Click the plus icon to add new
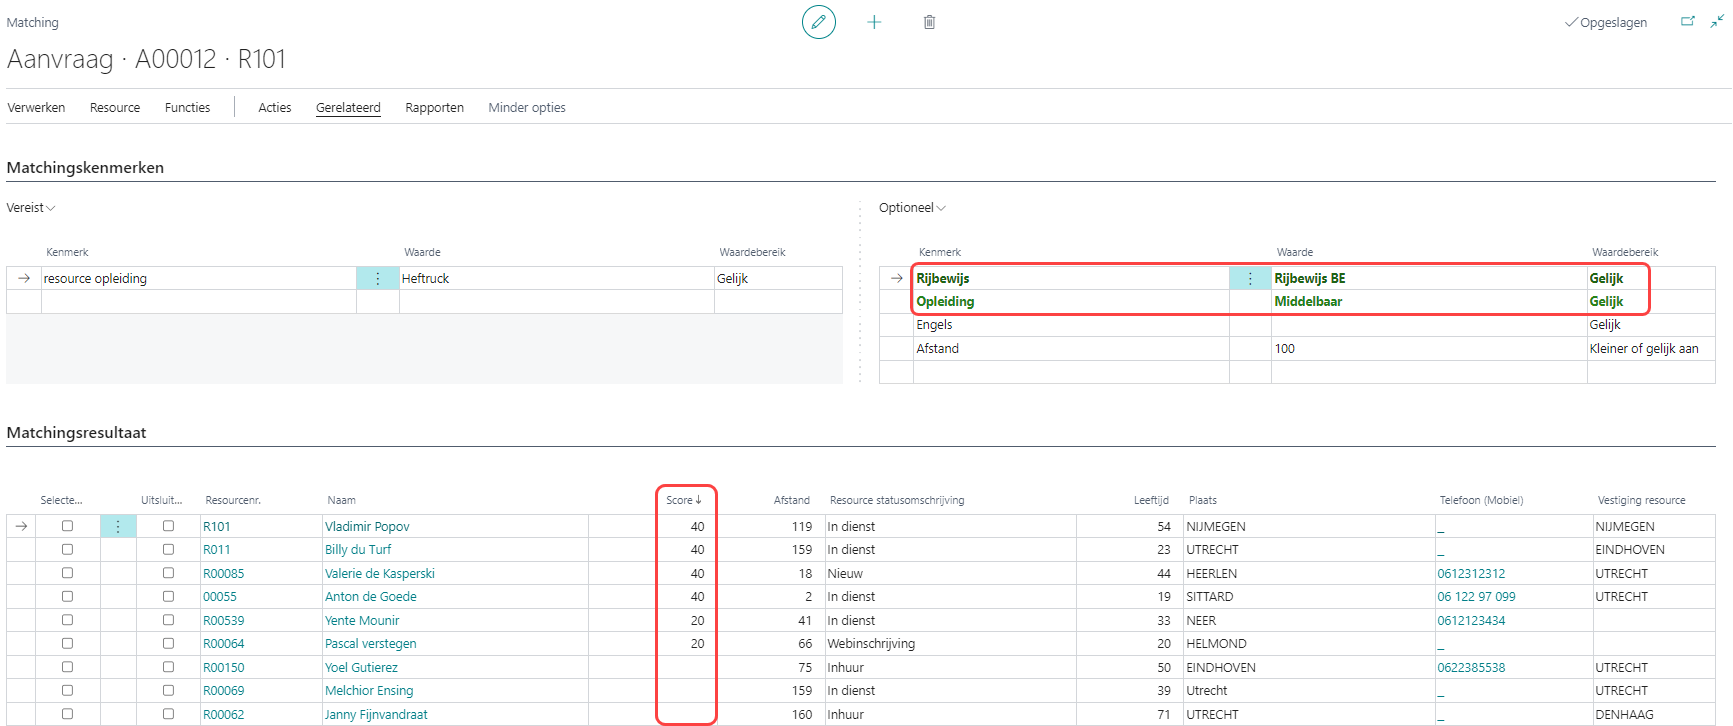Viewport: 1733px width, 726px height. (x=874, y=22)
